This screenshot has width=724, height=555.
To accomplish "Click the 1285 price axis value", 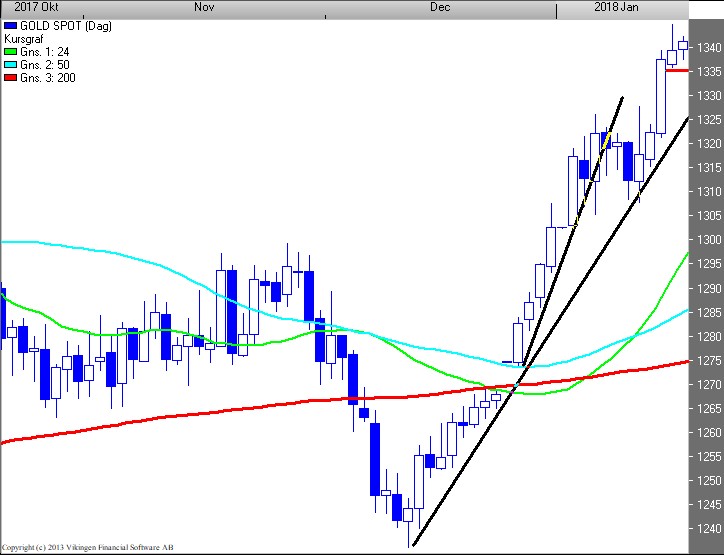I will (709, 313).
